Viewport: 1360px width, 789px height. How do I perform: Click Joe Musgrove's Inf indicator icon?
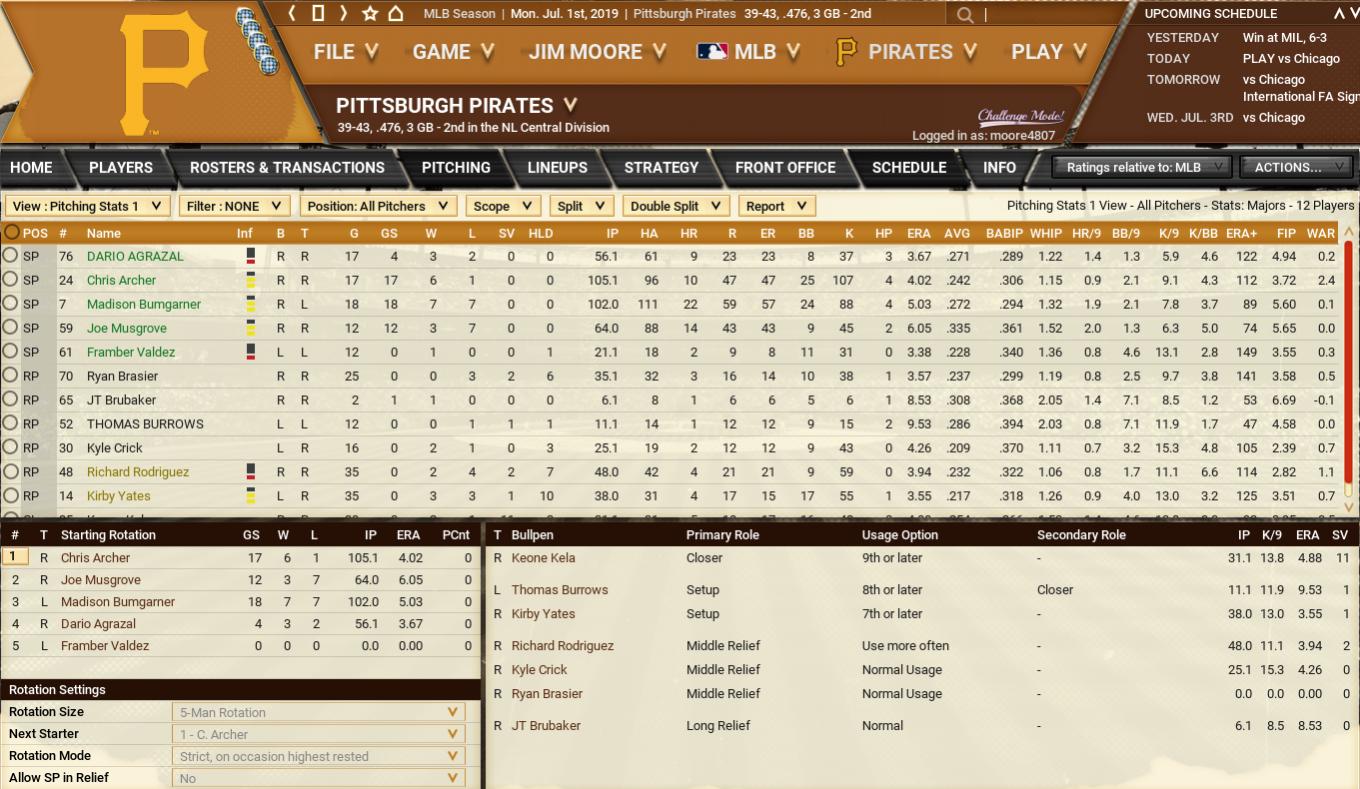pos(252,328)
